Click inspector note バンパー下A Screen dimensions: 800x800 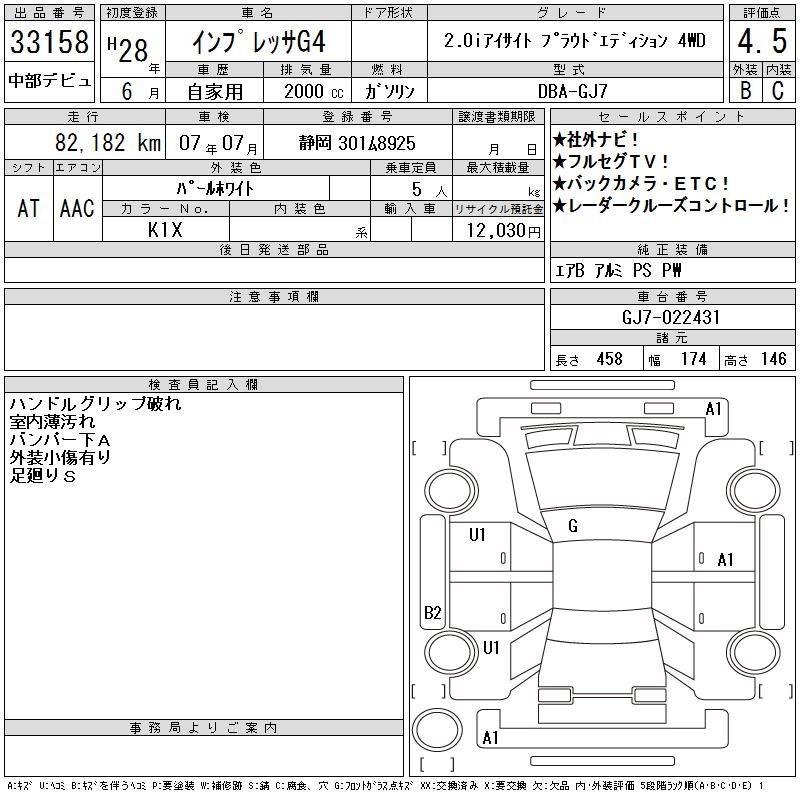point(60,439)
